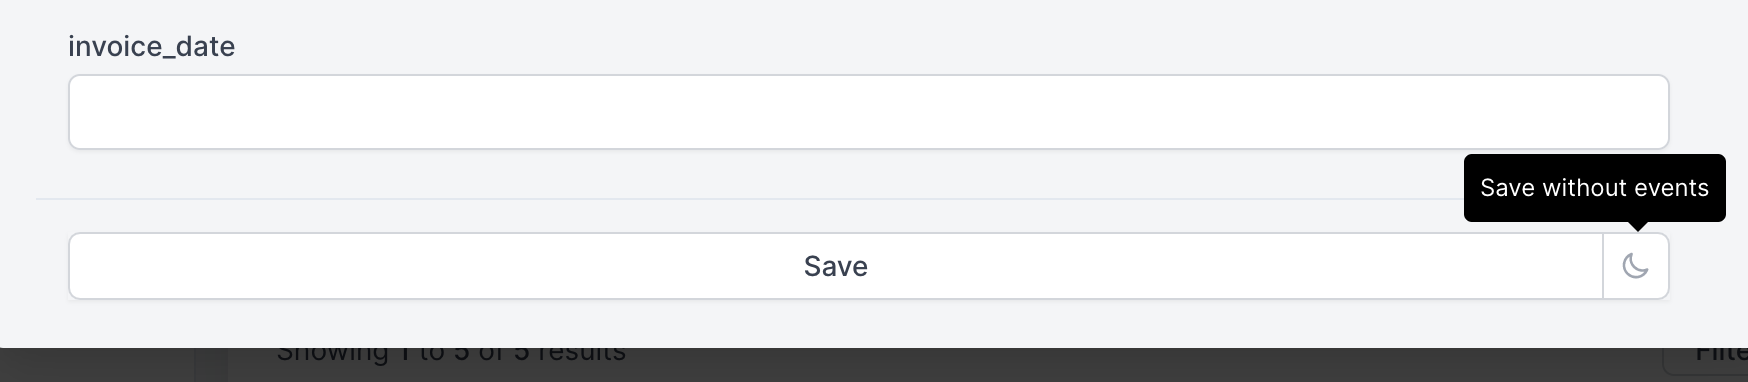Click the divider line above Save button

tap(750, 199)
